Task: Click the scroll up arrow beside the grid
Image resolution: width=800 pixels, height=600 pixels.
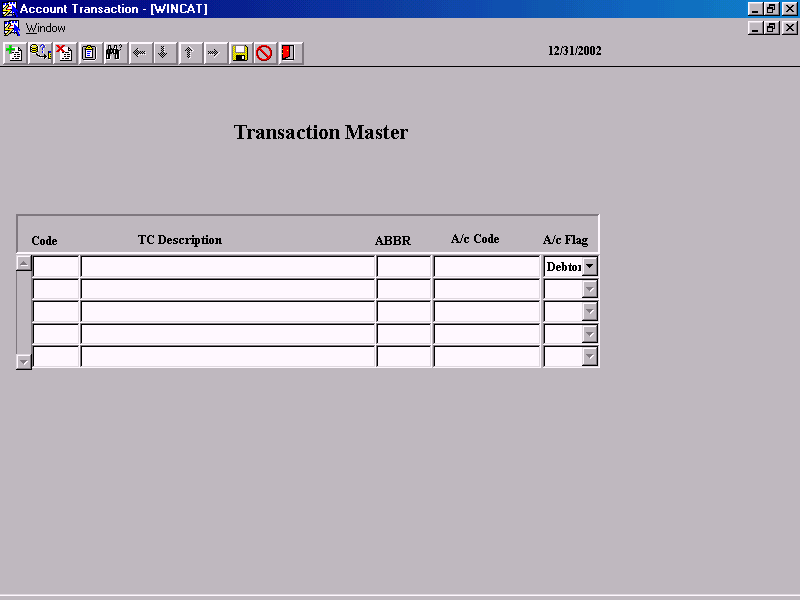Action: [x=22, y=262]
